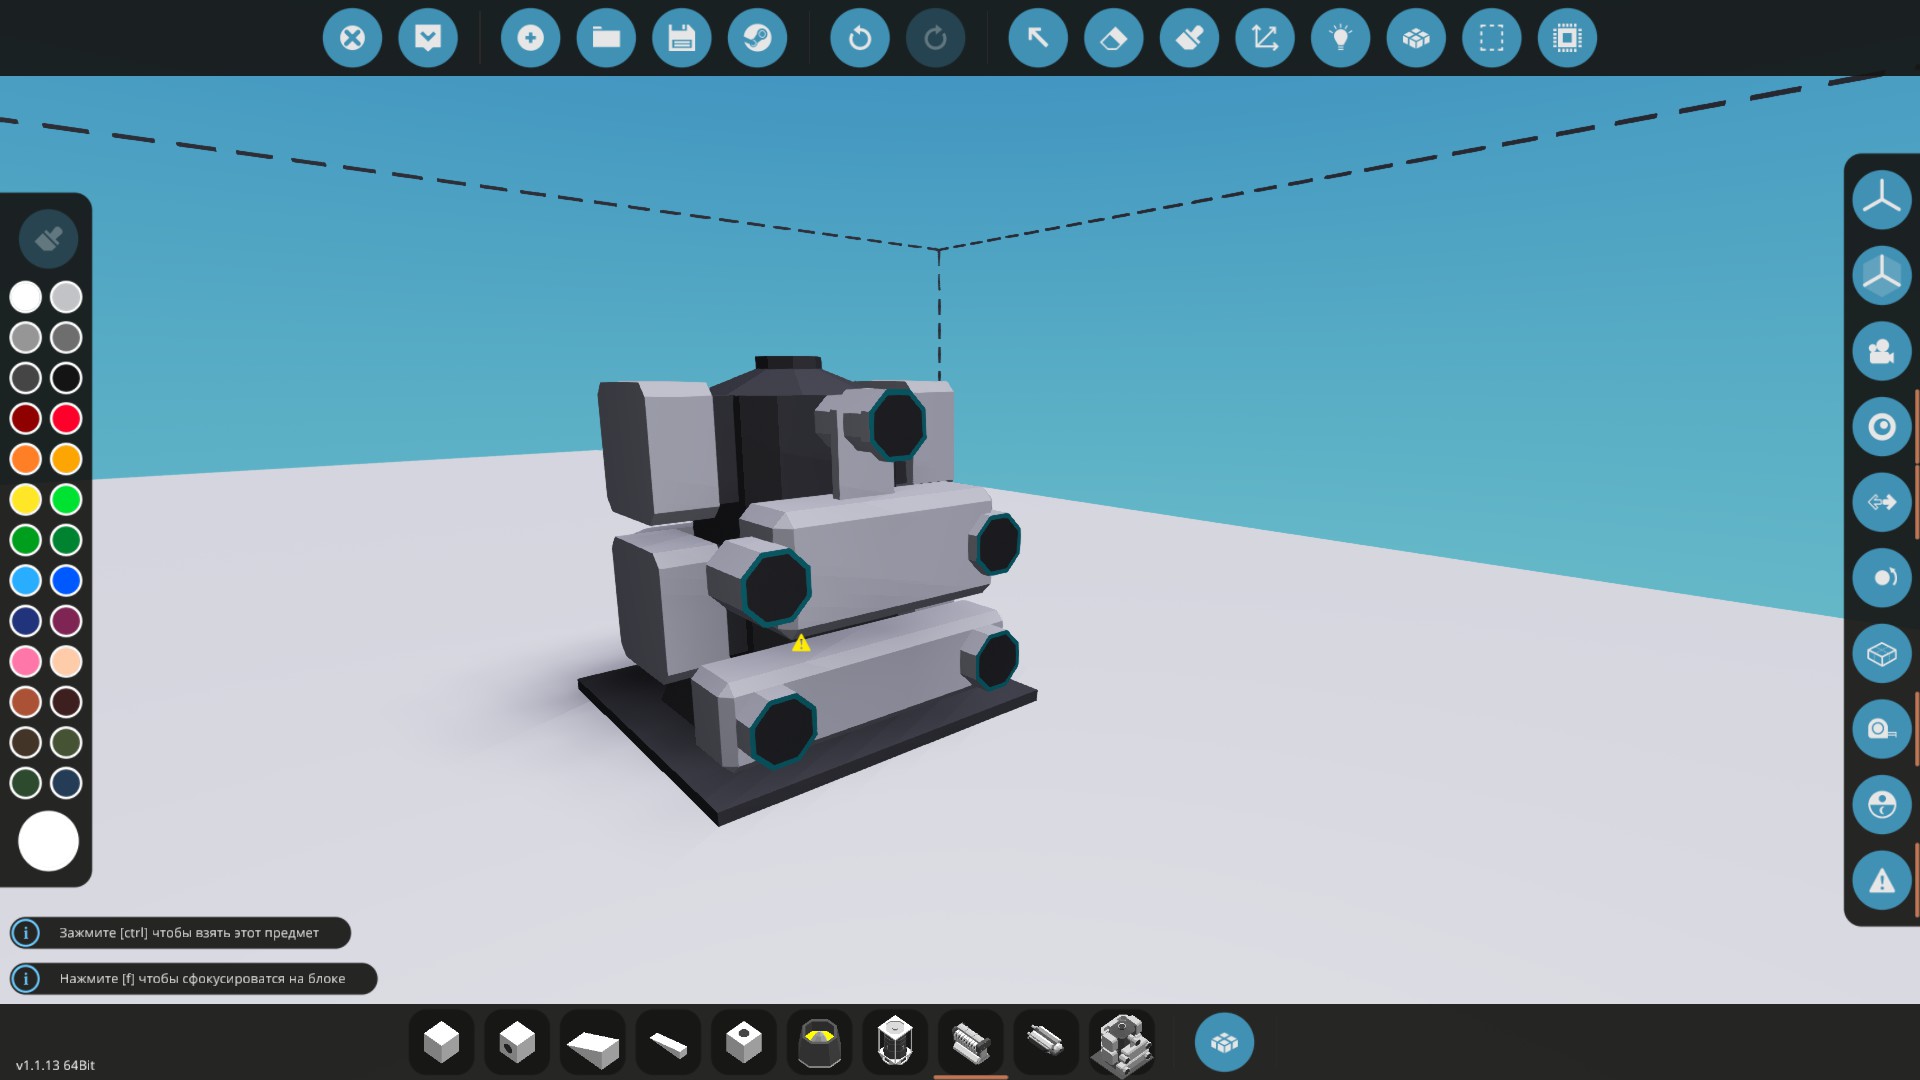Viewport: 1920px width, 1080px height.
Task: Click the Steam Workshop upload icon
Action: click(x=757, y=38)
